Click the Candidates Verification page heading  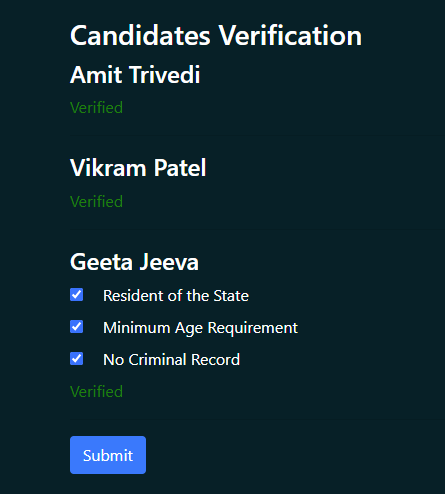[216, 35]
